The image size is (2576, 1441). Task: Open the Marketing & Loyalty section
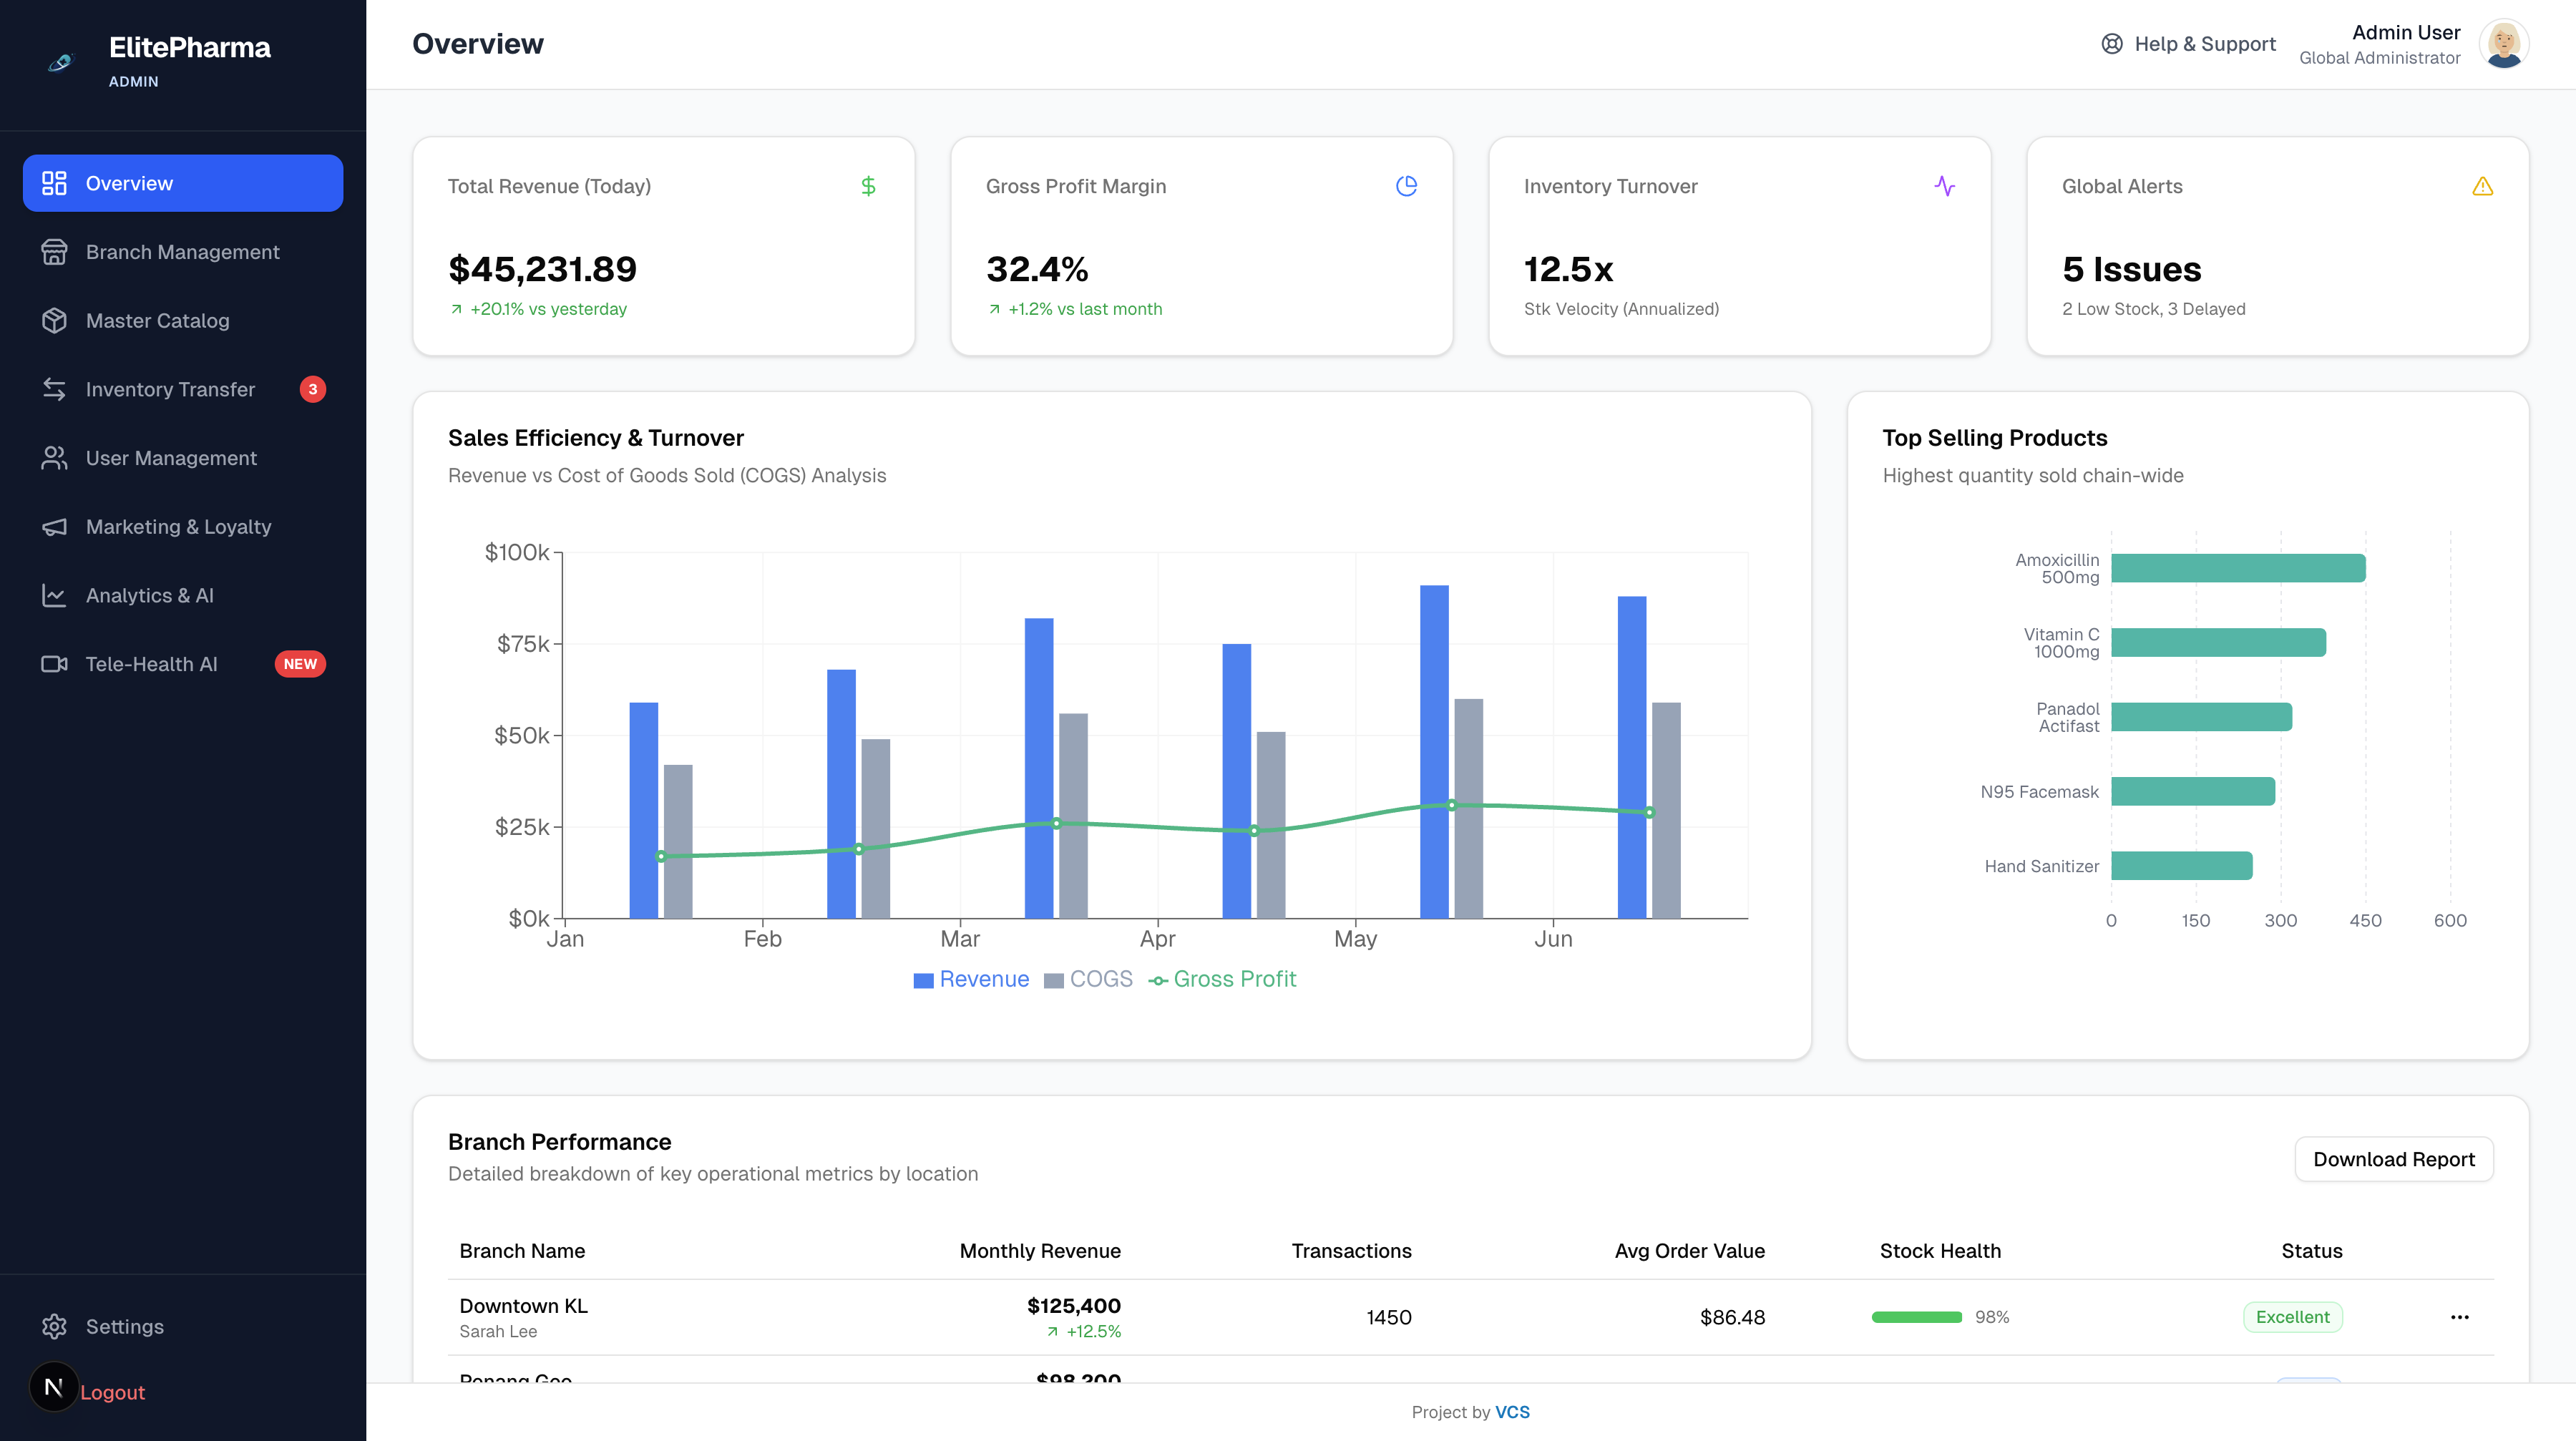pyautogui.click(x=178, y=526)
